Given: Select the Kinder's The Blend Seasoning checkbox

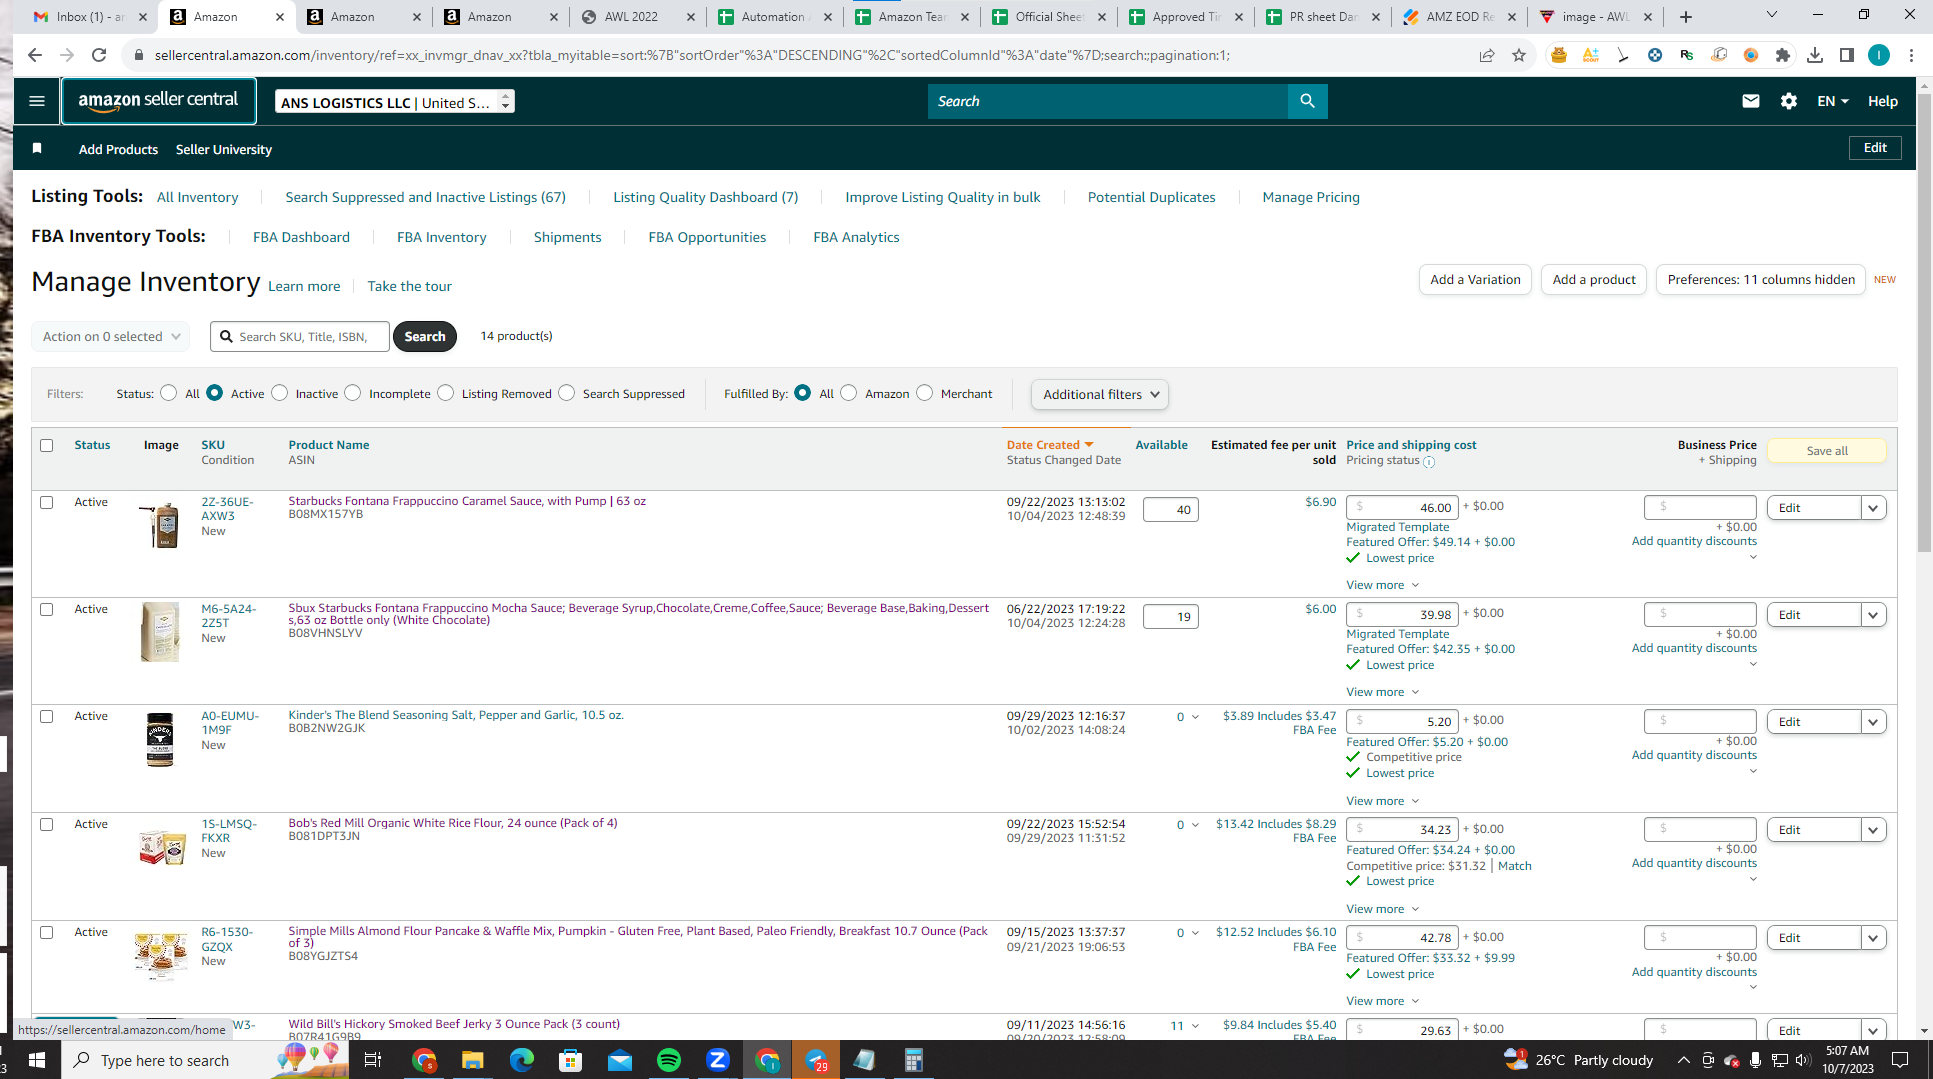Looking at the screenshot, I should pyautogui.click(x=47, y=716).
